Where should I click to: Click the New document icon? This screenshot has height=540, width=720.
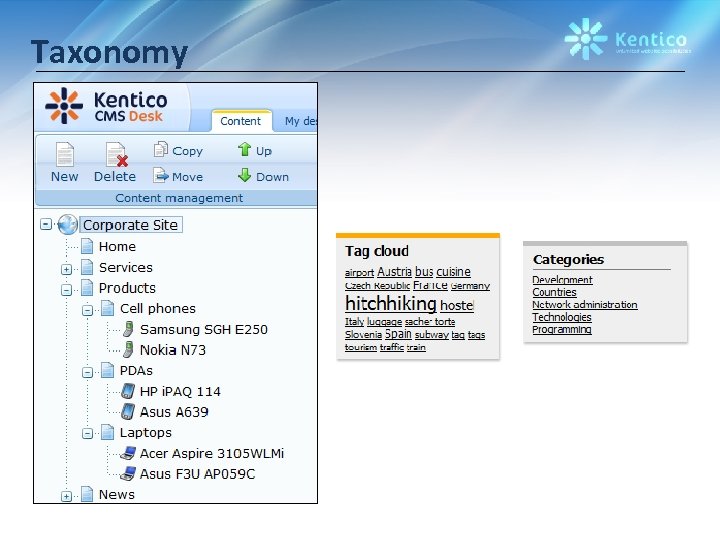tap(65, 154)
